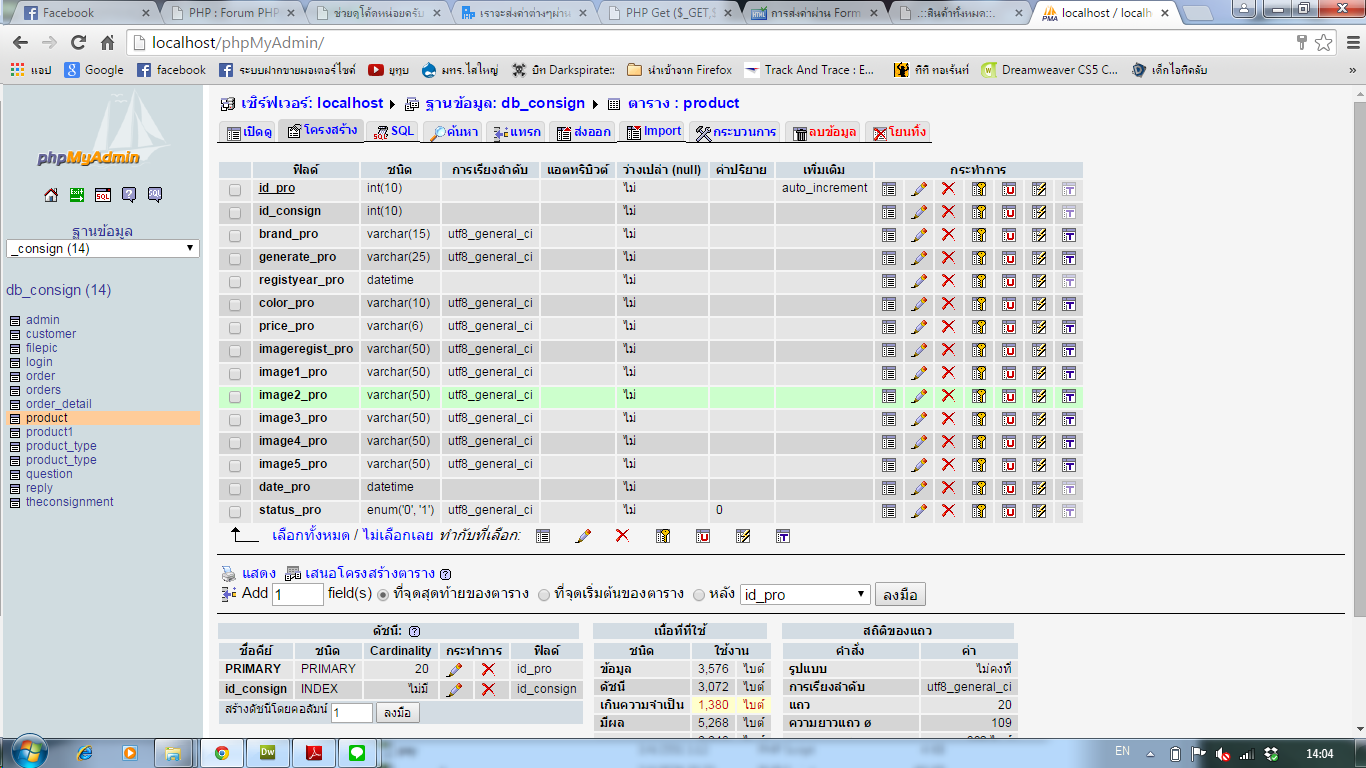Viewport: 1366px width, 768px height.
Task: Edit the PRIMARY index with pencil icon
Action: (454, 669)
